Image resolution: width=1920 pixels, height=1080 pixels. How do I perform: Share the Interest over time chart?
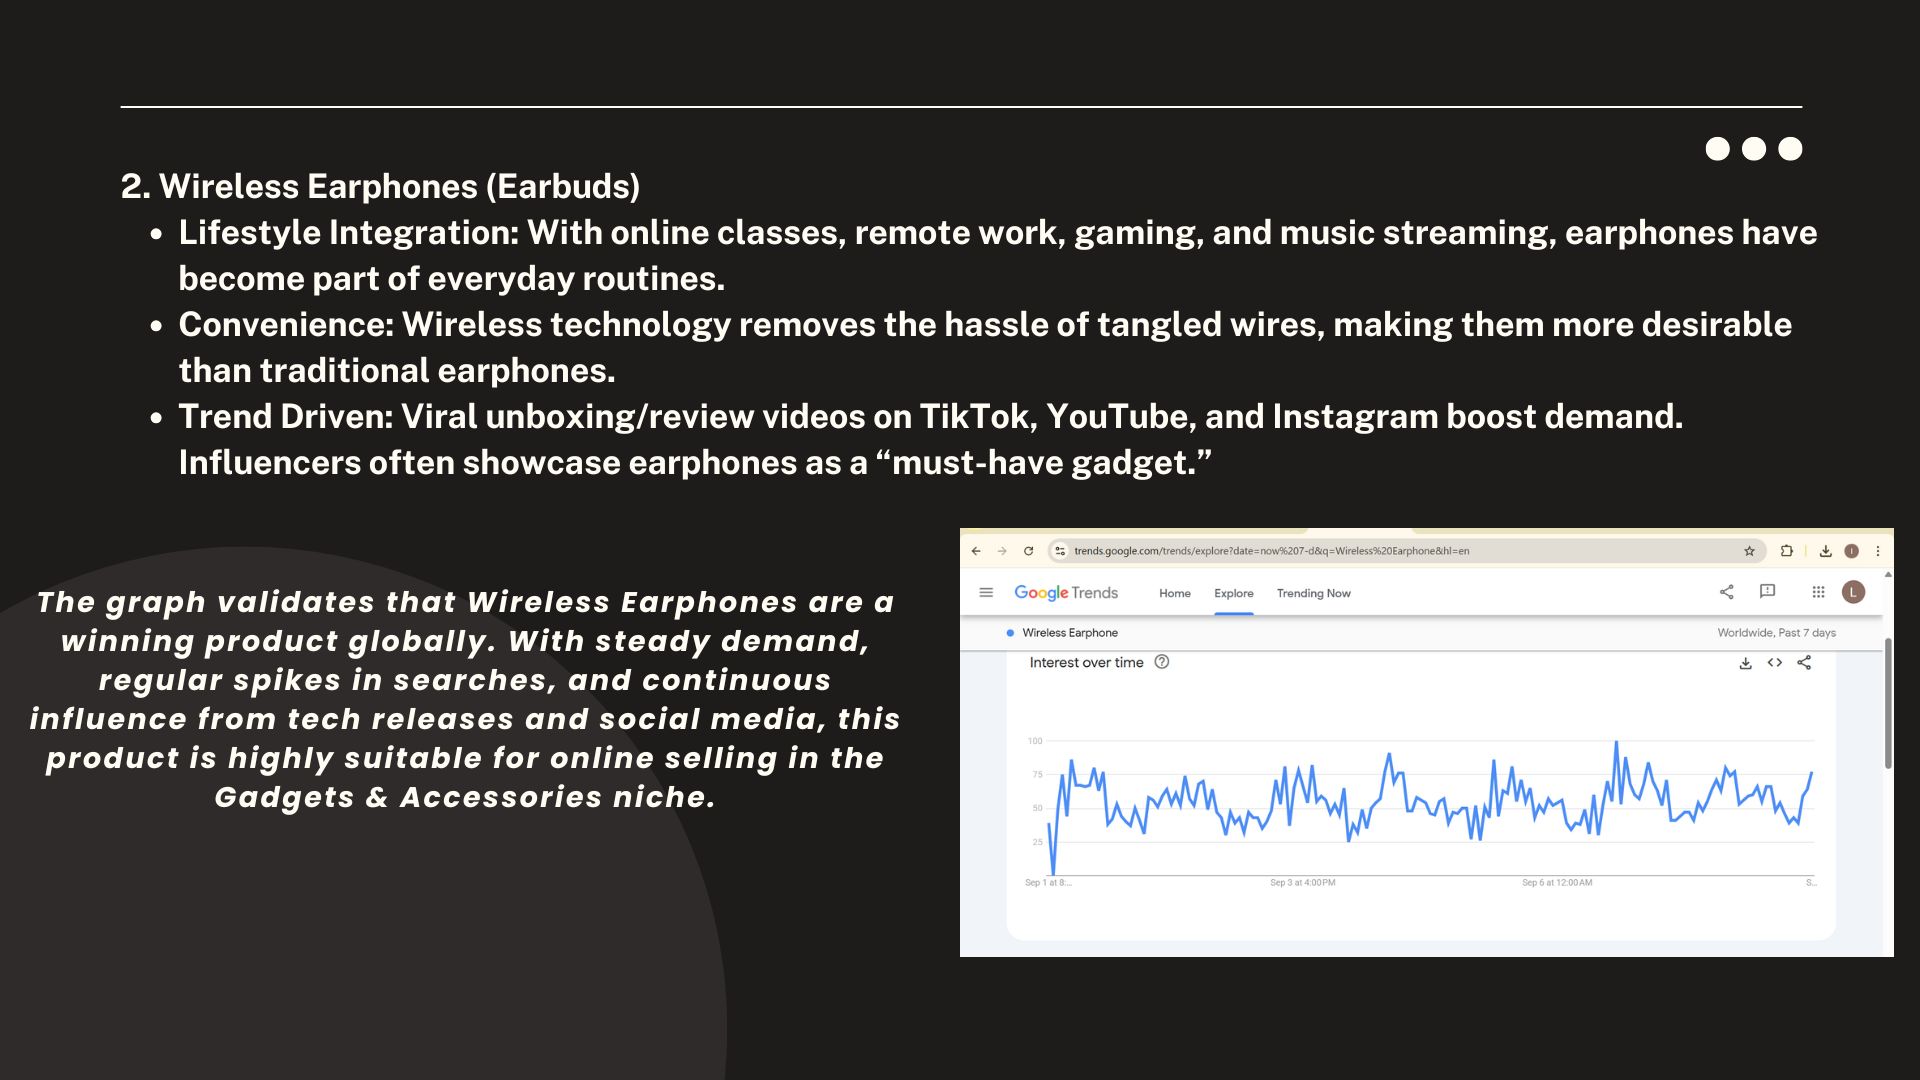(1804, 663)
